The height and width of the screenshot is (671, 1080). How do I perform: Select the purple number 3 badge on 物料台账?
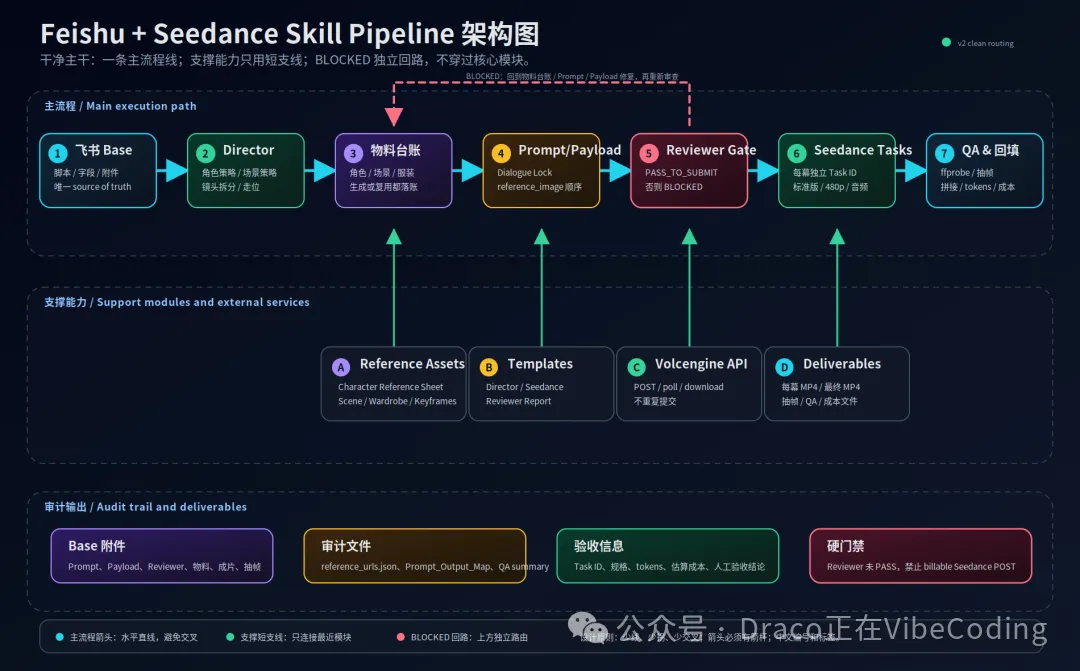point(353,153)
